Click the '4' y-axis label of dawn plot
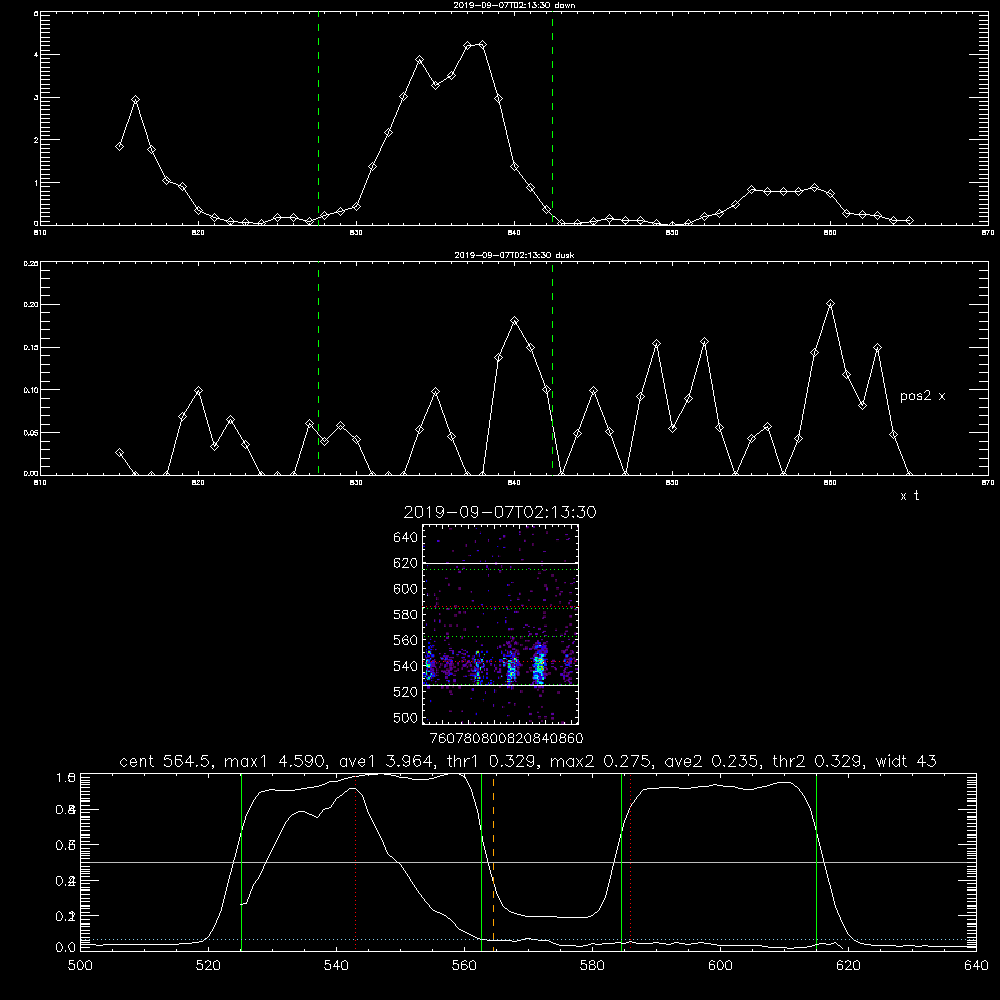 click(x=36, y=55)
